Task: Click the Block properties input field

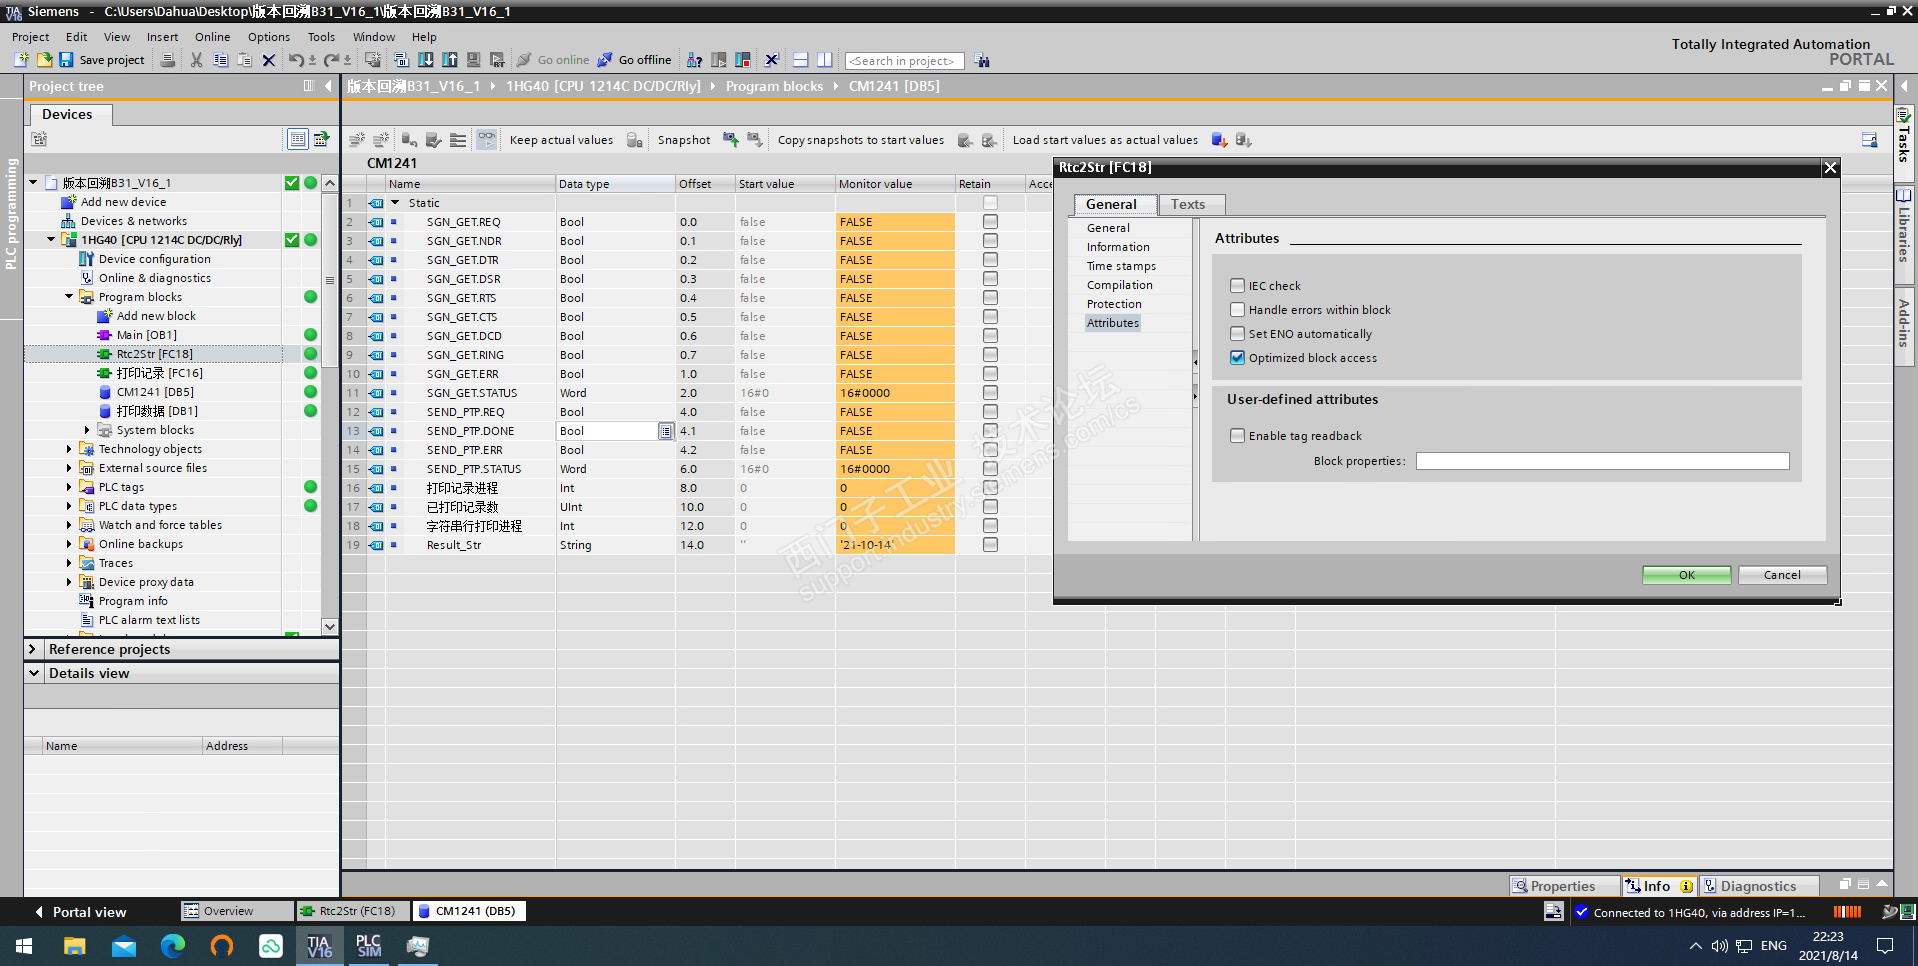Action: (1602, 461)
